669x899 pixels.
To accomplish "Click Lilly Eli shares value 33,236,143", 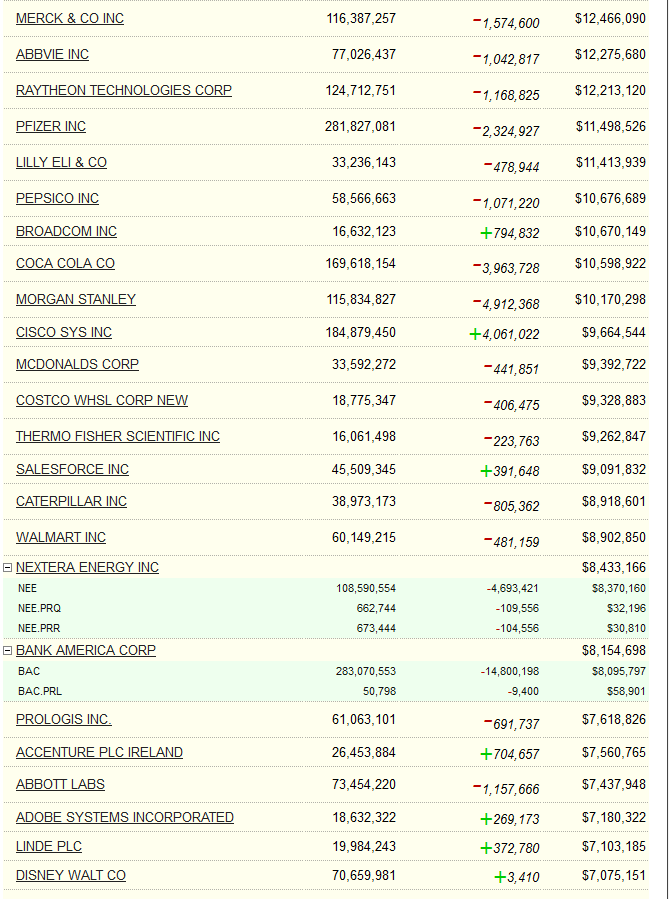I will coord(364,163).
